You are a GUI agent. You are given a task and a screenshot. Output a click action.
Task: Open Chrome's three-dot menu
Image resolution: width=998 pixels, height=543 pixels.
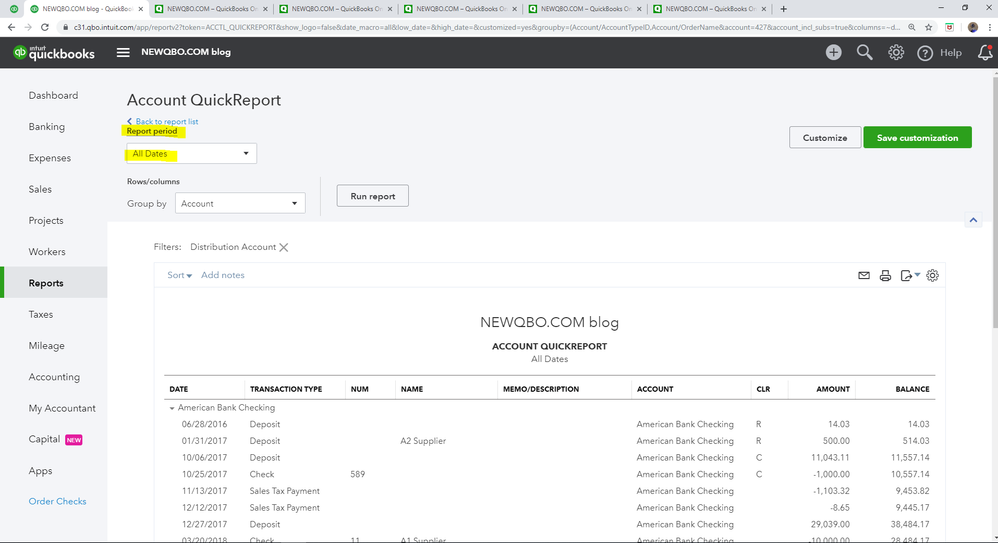tap(990, 27)
